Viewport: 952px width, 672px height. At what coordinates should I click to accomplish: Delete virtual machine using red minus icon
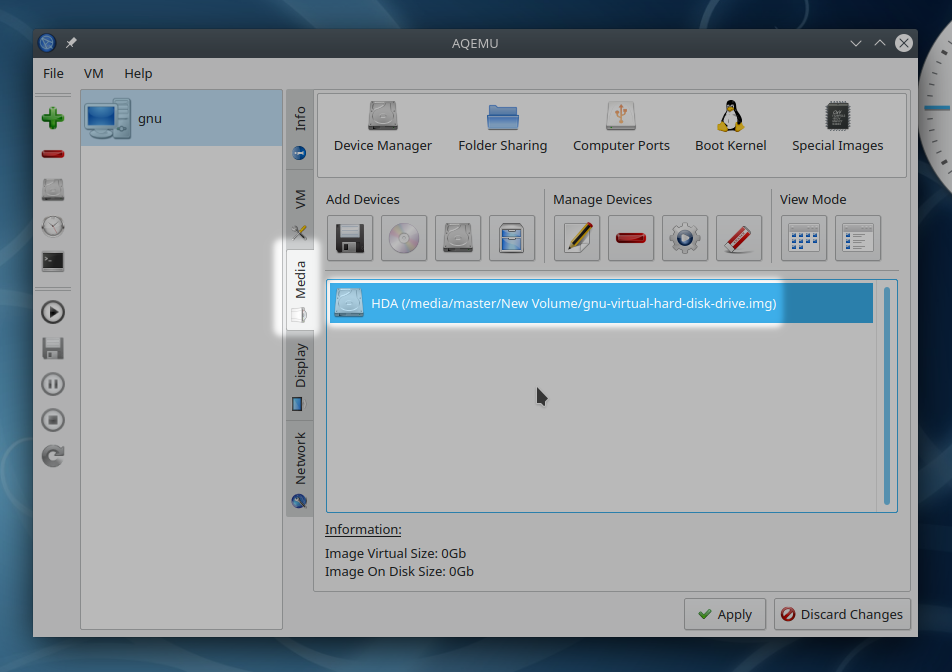tap(53, 154)
